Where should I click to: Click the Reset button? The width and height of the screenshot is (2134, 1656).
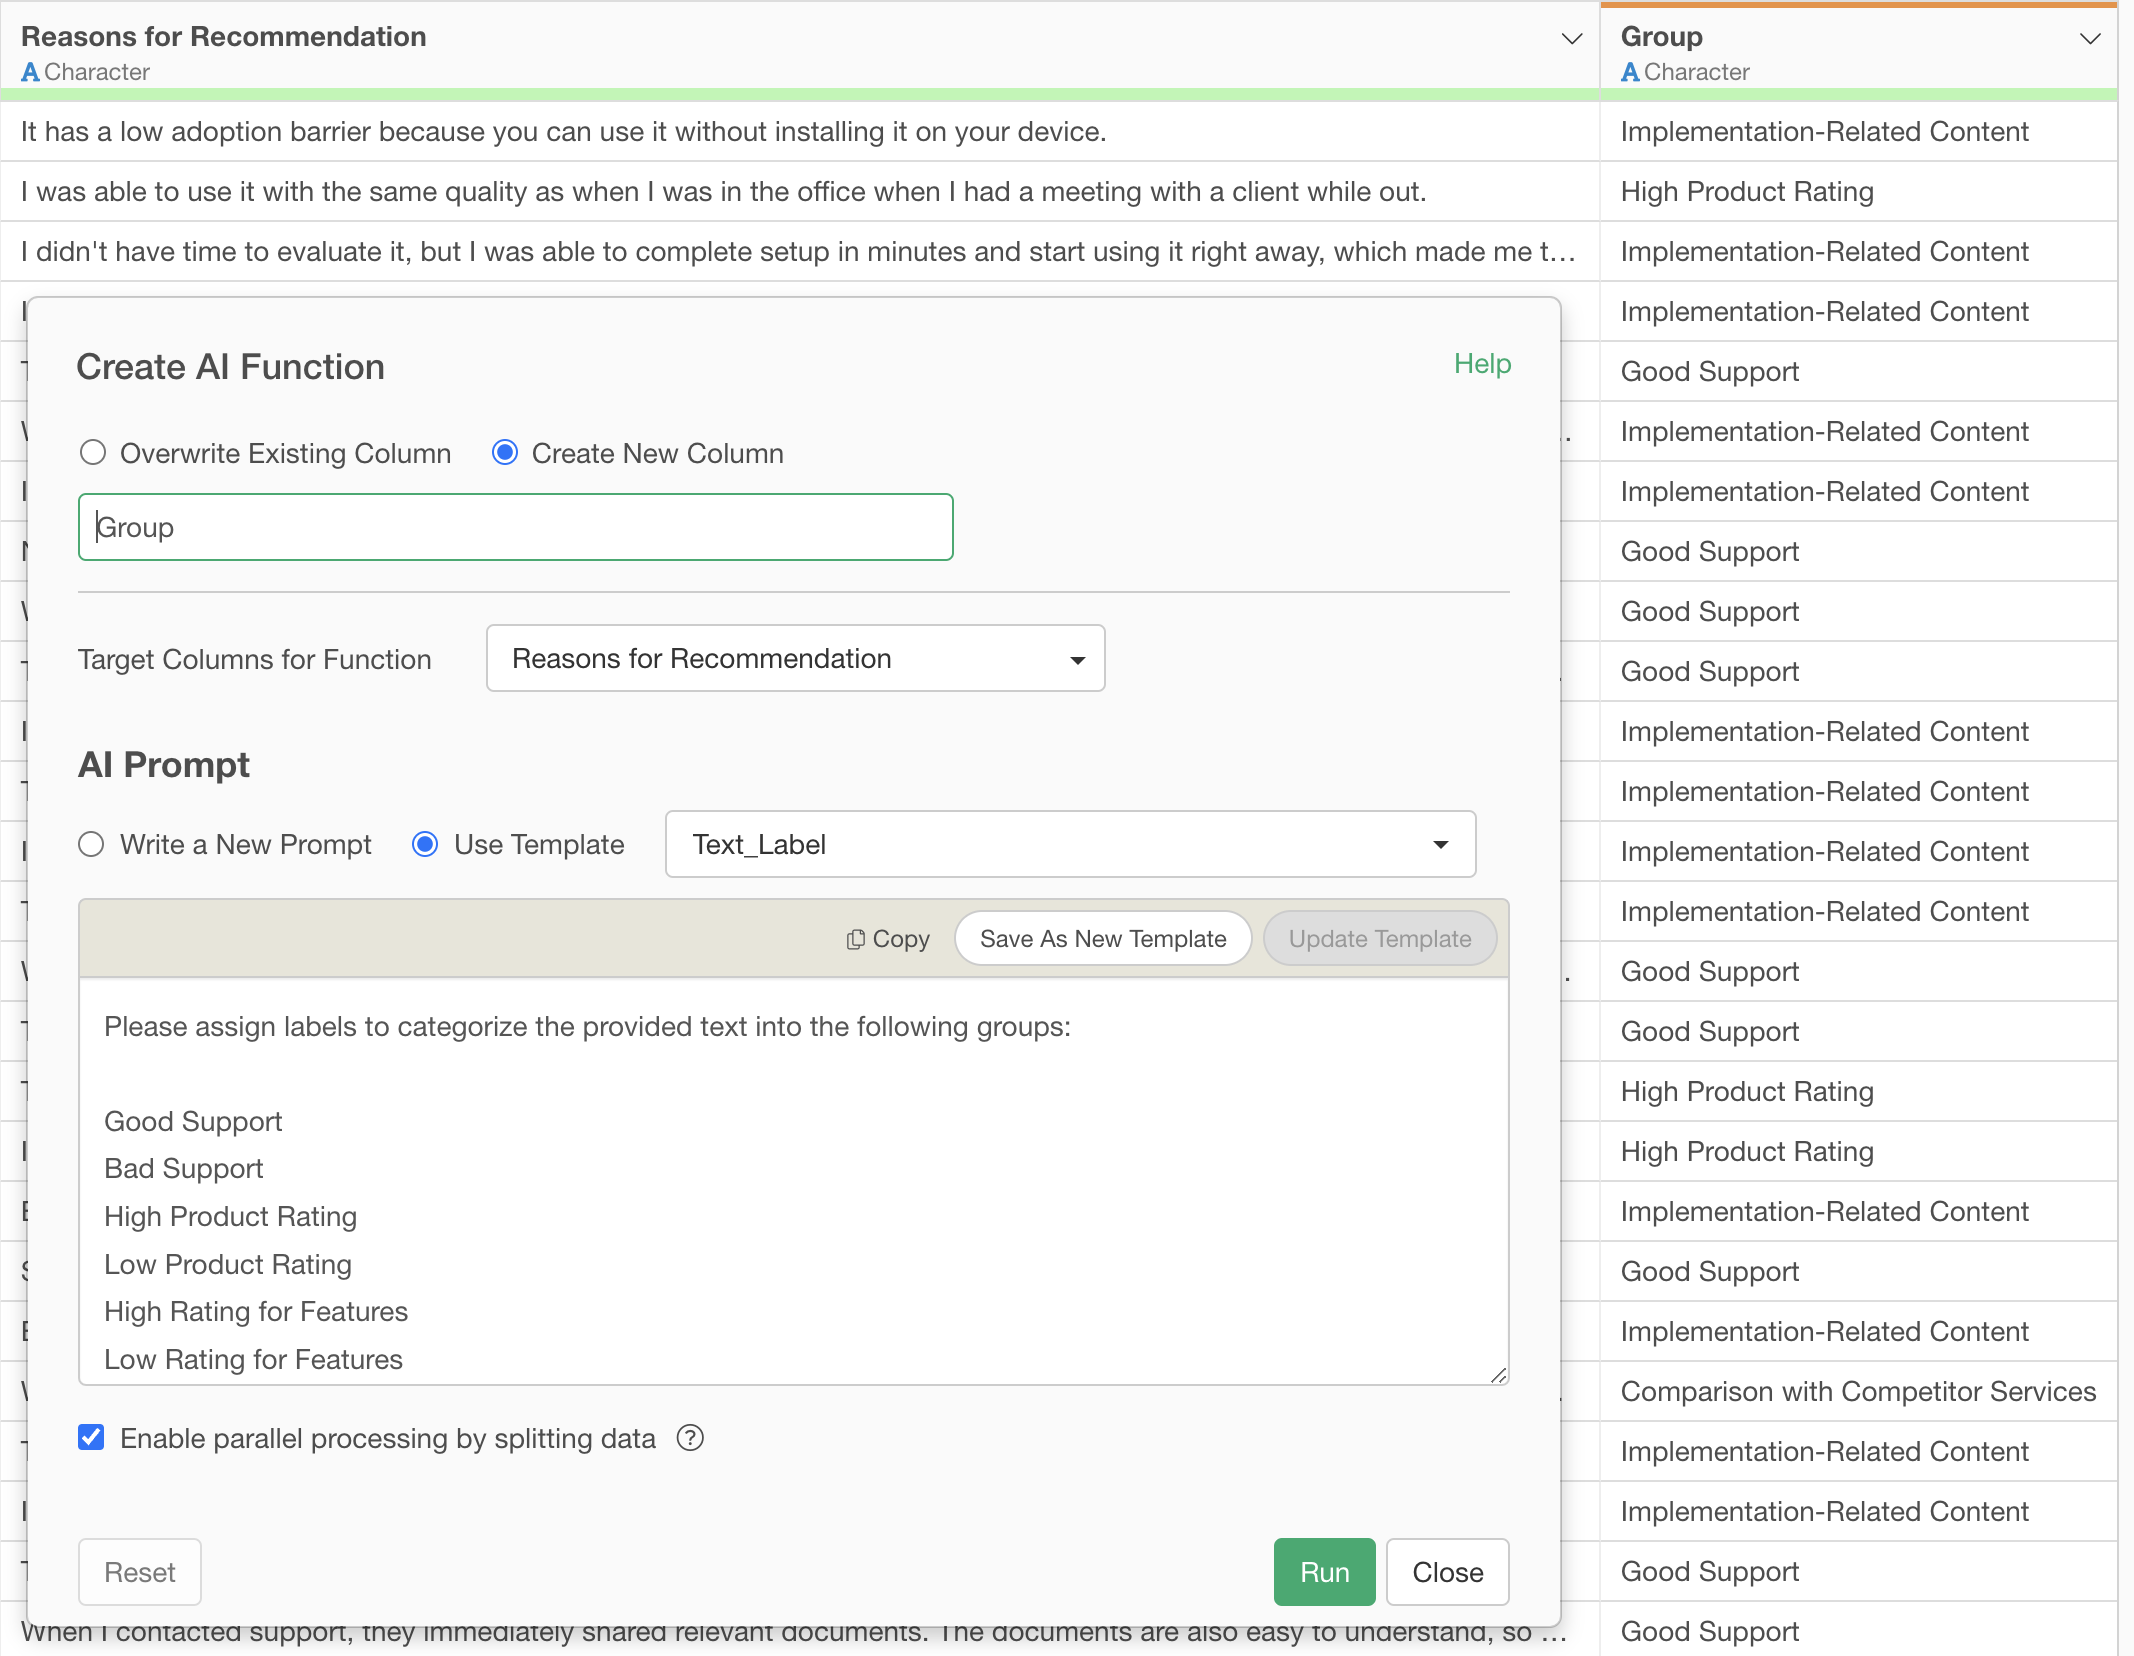point(140,1572)
